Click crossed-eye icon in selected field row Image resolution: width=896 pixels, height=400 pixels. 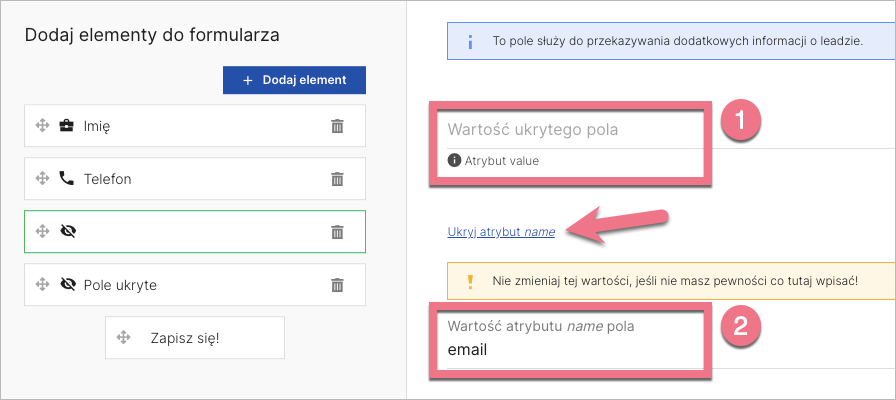[x=68, y=232]
